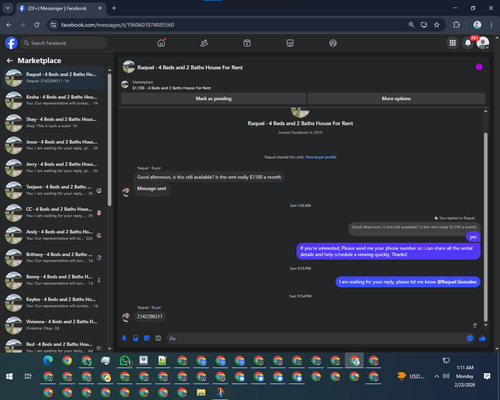
Task: Open the sticker picker icon
Action: tap(147, 338)
